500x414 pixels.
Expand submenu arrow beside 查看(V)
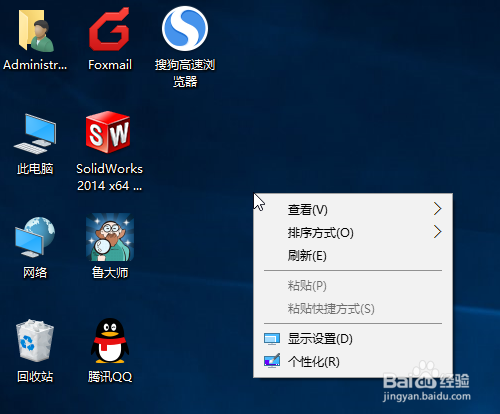[438, 209]
